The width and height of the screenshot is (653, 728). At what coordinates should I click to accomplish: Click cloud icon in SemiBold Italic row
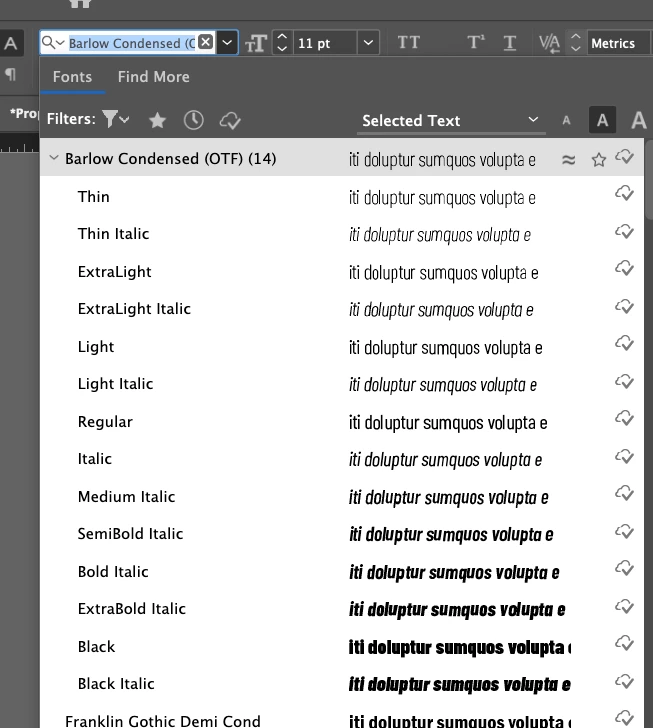(x=625, y=532)
